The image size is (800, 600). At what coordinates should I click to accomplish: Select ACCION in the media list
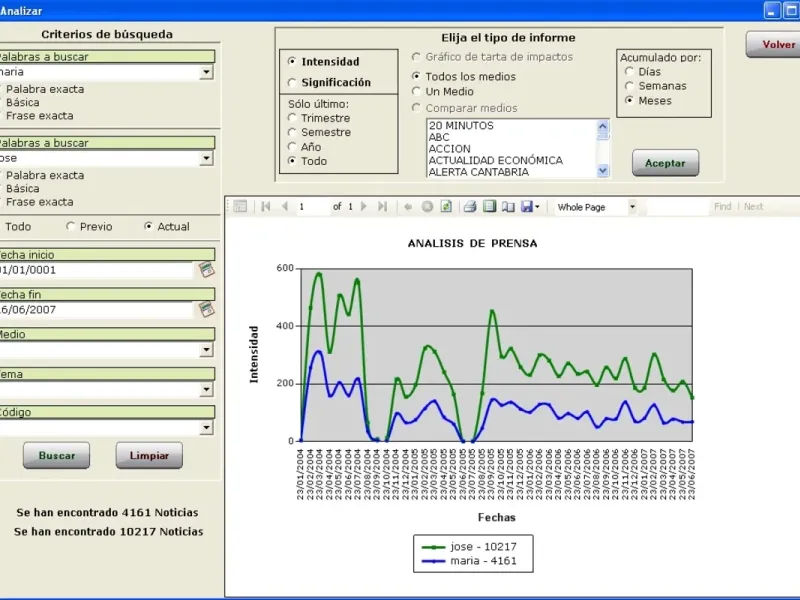point(512,149)
